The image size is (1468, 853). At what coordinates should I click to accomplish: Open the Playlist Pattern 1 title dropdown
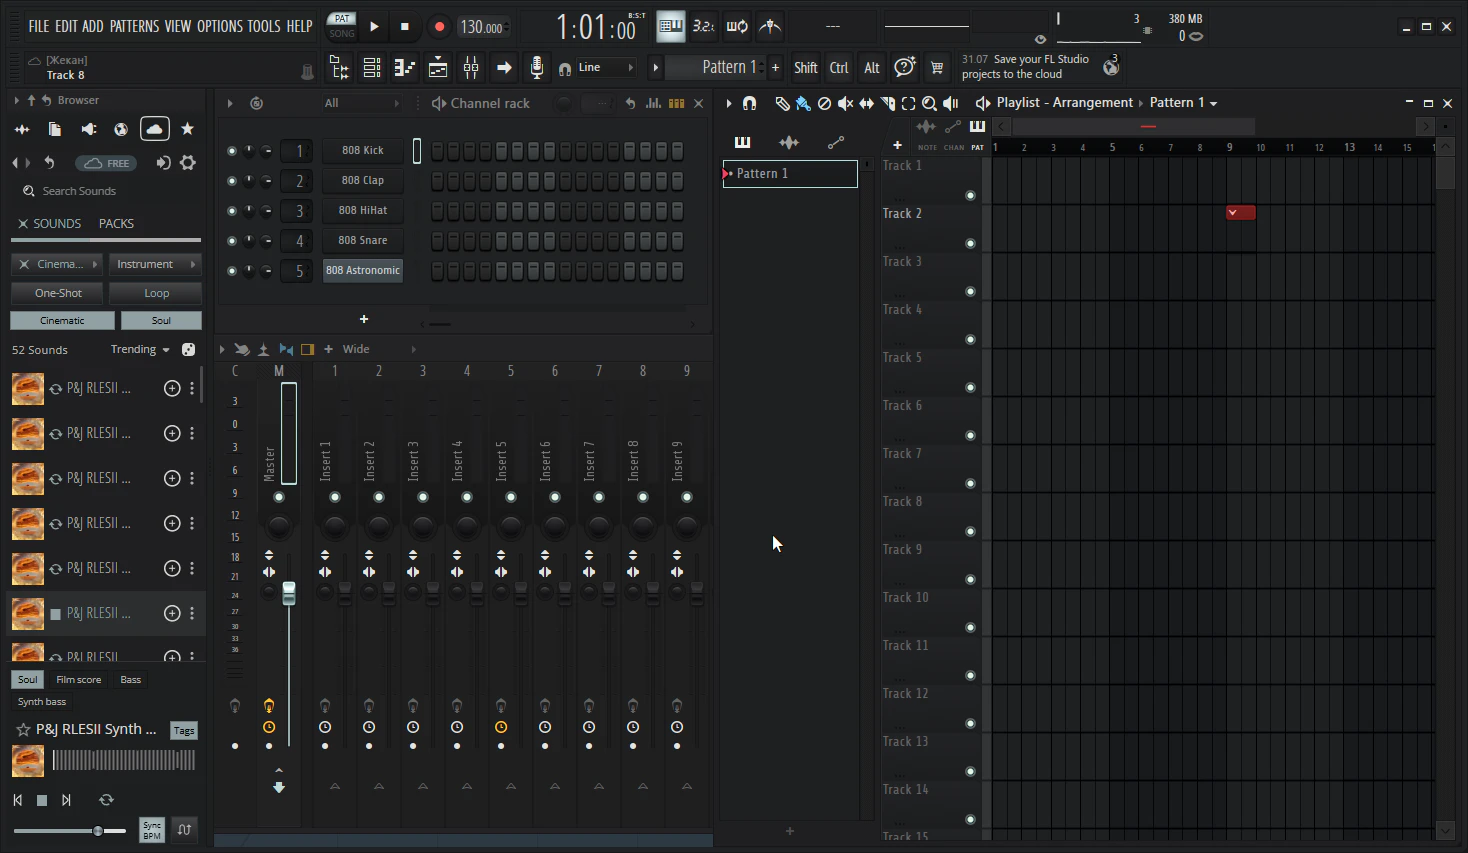click(1184, 103)
